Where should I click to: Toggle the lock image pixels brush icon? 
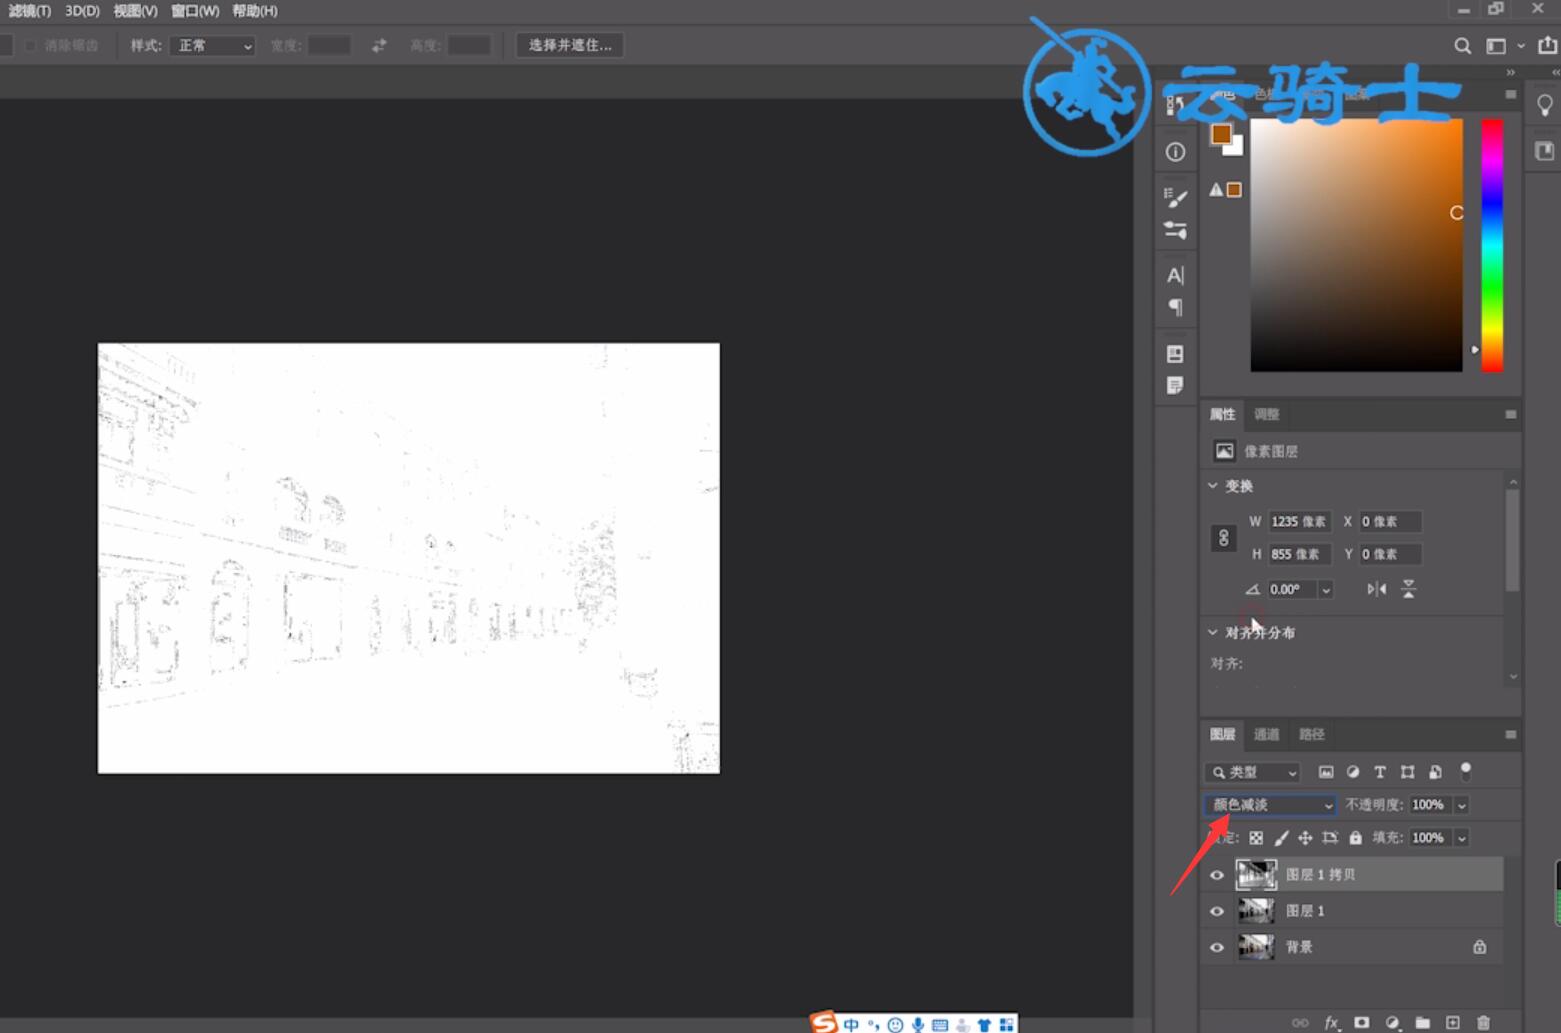click(x=1281, y=838)
